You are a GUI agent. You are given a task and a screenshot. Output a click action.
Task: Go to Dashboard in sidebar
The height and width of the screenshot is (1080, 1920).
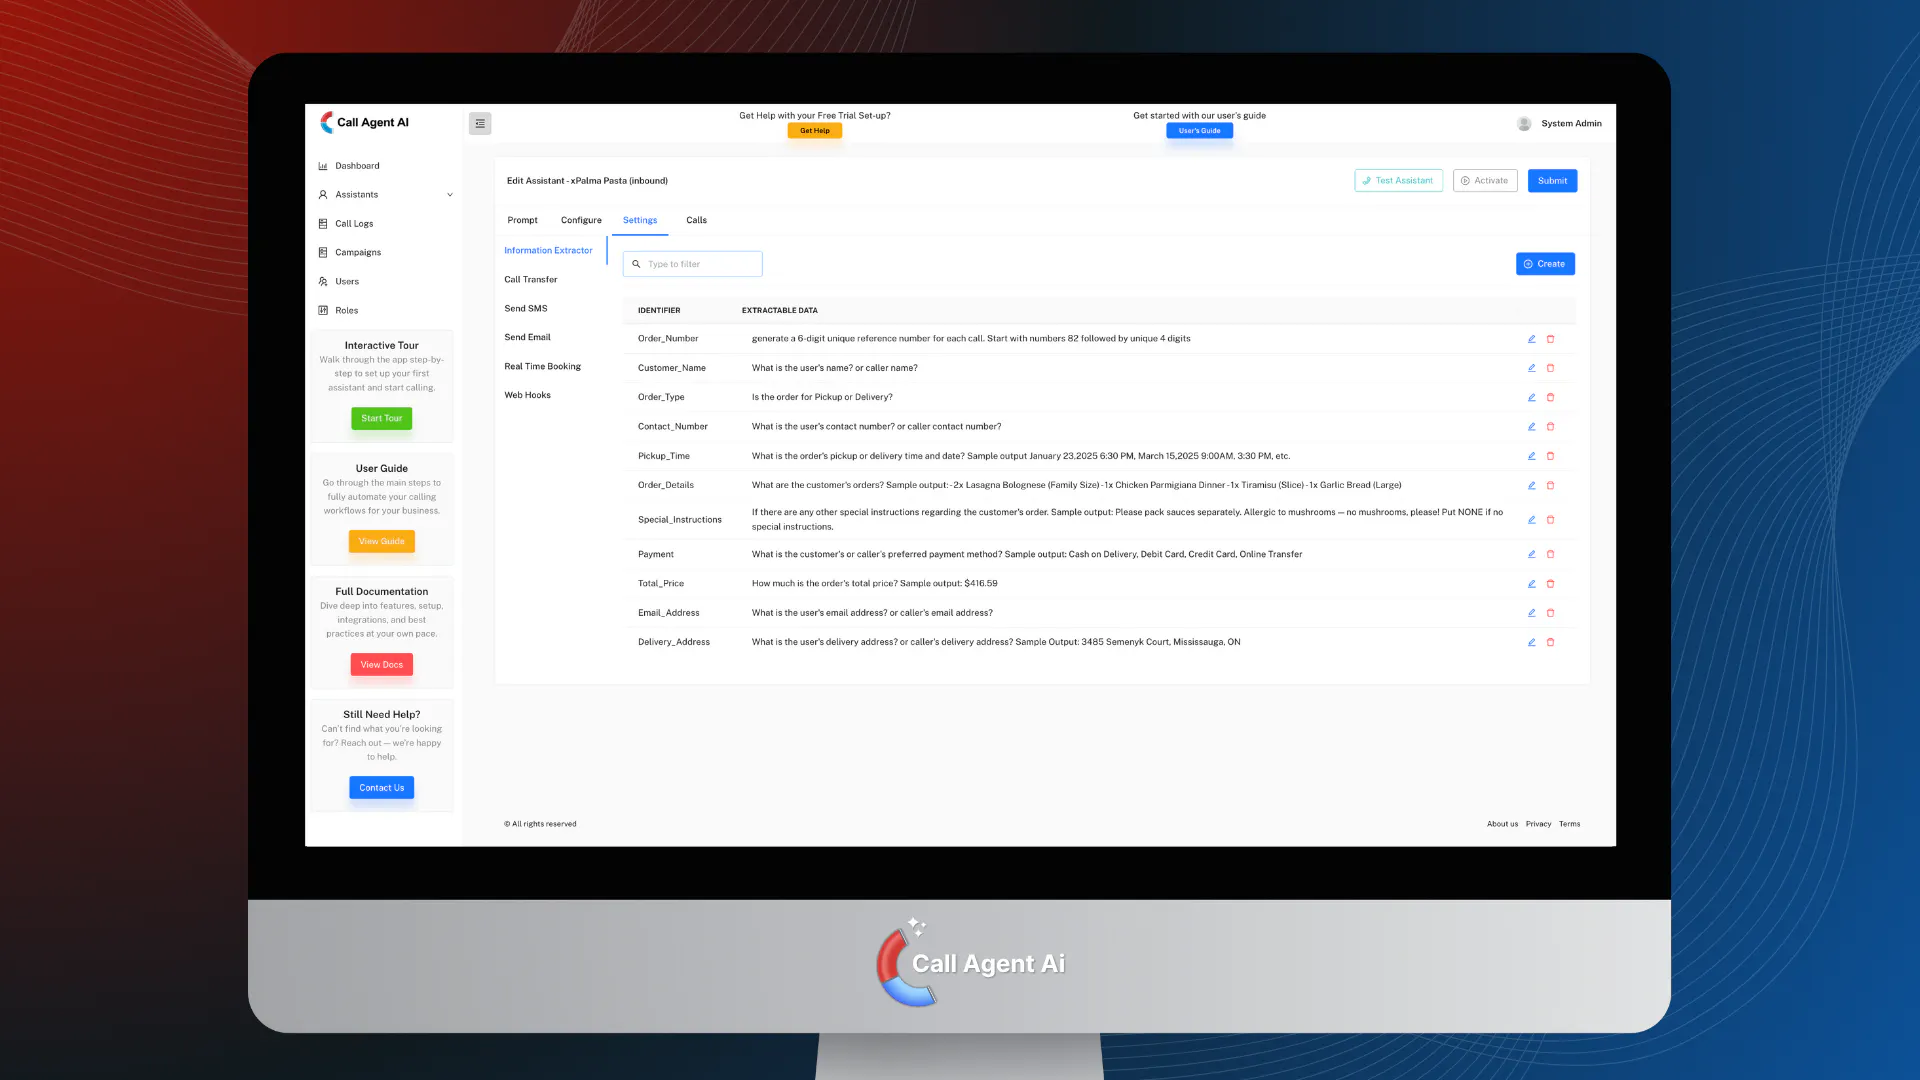[357, 166]
